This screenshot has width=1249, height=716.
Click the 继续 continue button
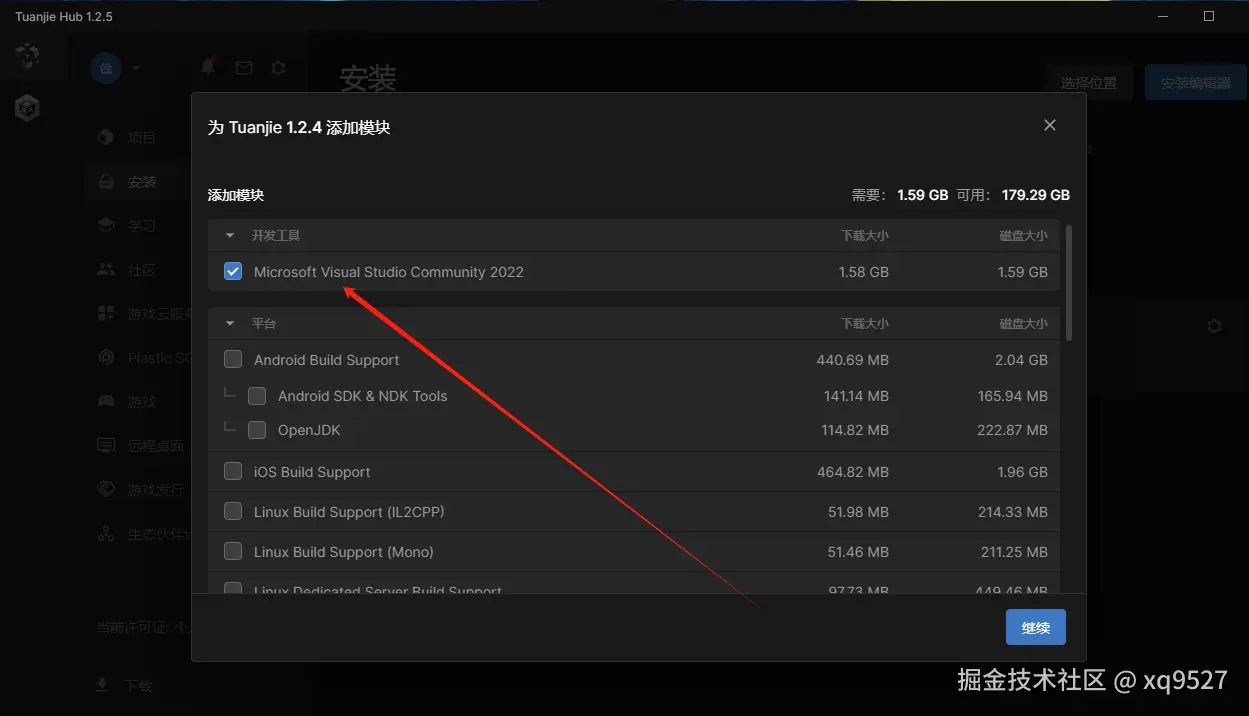(1036, 628)
